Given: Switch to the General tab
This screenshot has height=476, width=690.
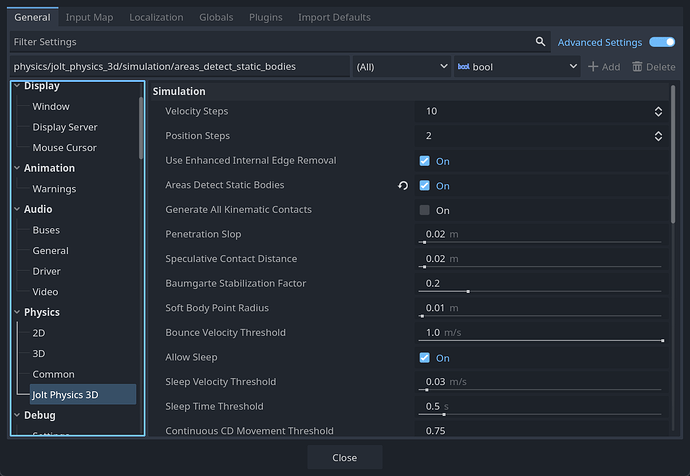Looking at the screenshot, I should [33, 17].
